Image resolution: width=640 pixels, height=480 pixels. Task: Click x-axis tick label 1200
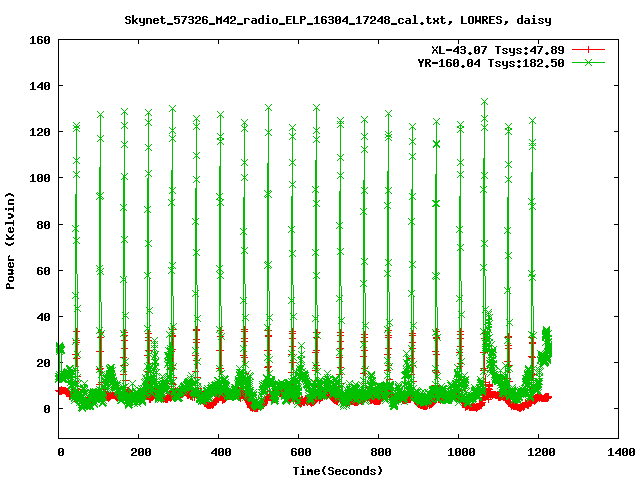(541, 452)
